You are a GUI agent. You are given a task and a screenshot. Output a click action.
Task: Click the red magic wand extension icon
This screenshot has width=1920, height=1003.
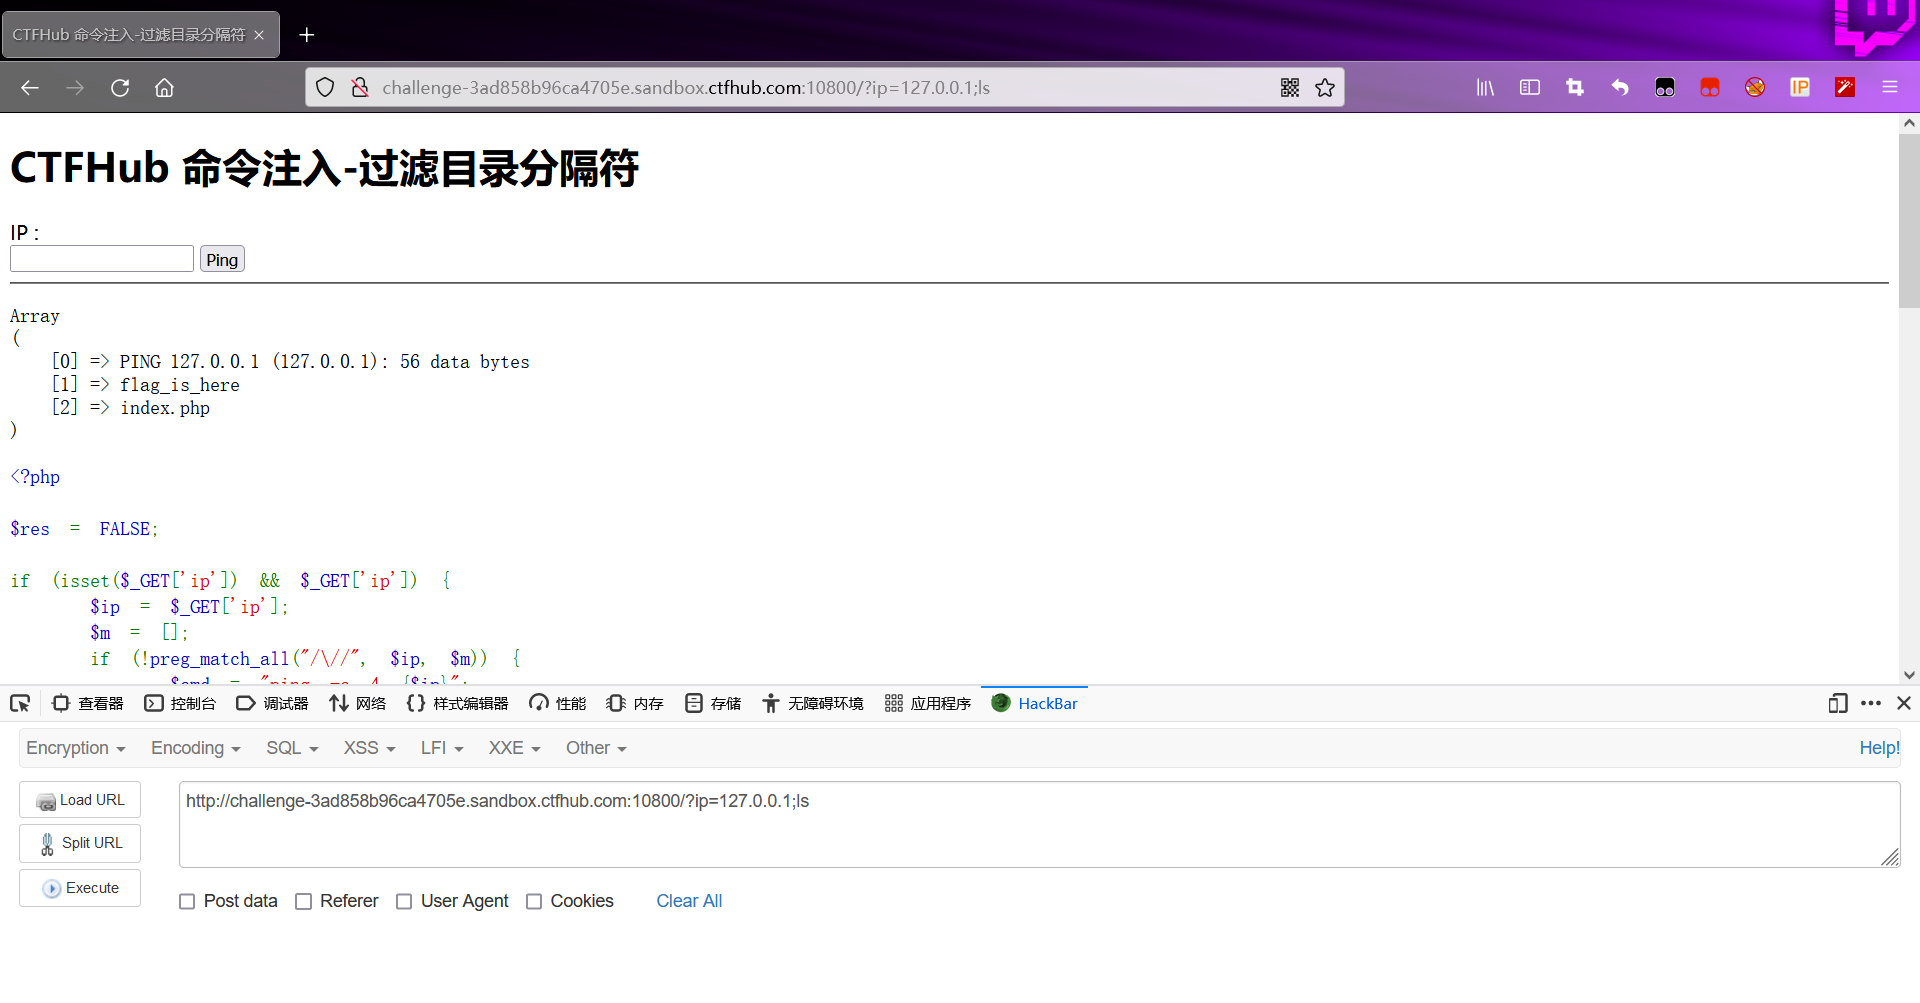click(x=1845, y=87)
